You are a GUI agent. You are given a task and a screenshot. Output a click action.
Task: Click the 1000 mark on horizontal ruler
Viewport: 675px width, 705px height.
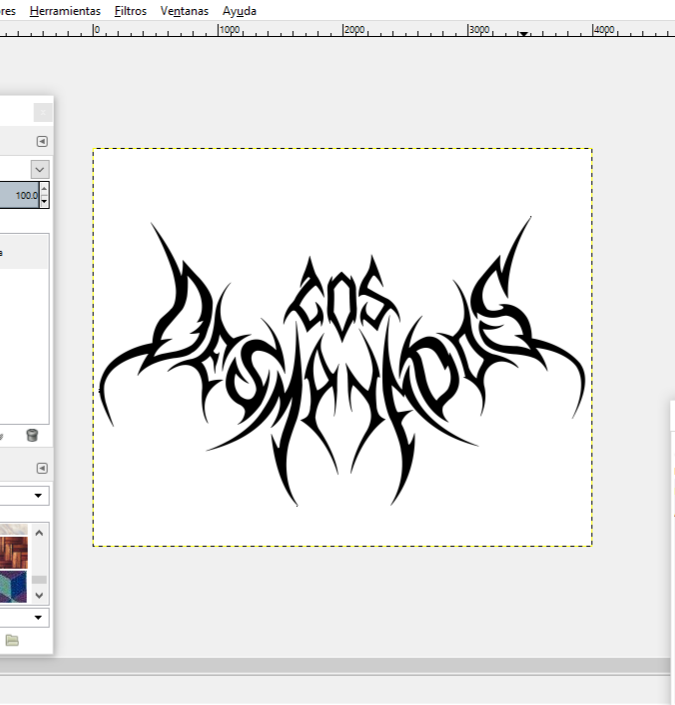[229, 30]
